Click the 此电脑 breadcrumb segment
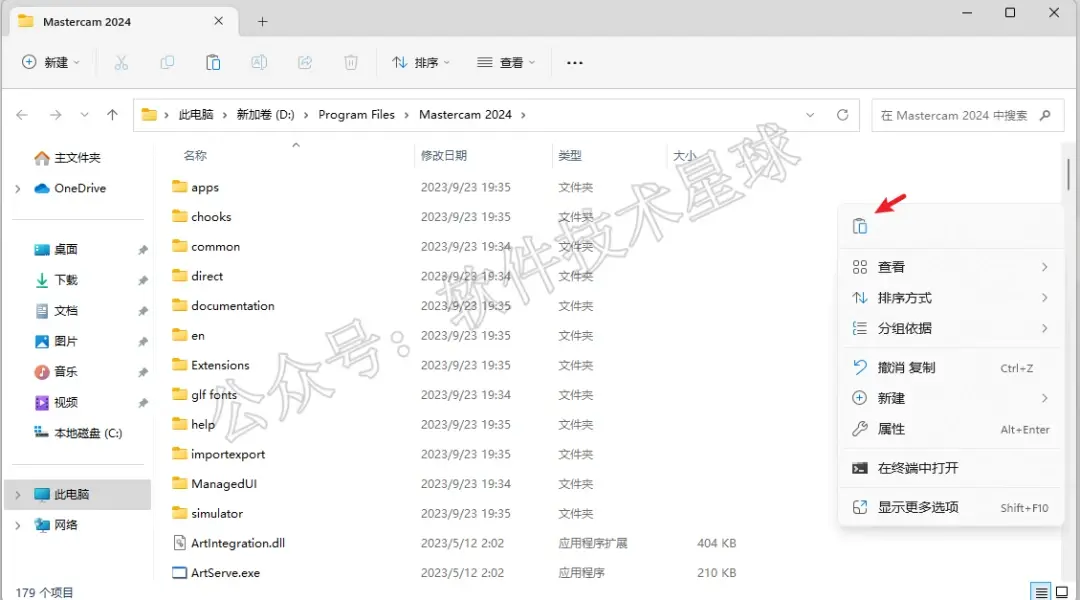Viewport: 1080px width, 600px height. 196,115
